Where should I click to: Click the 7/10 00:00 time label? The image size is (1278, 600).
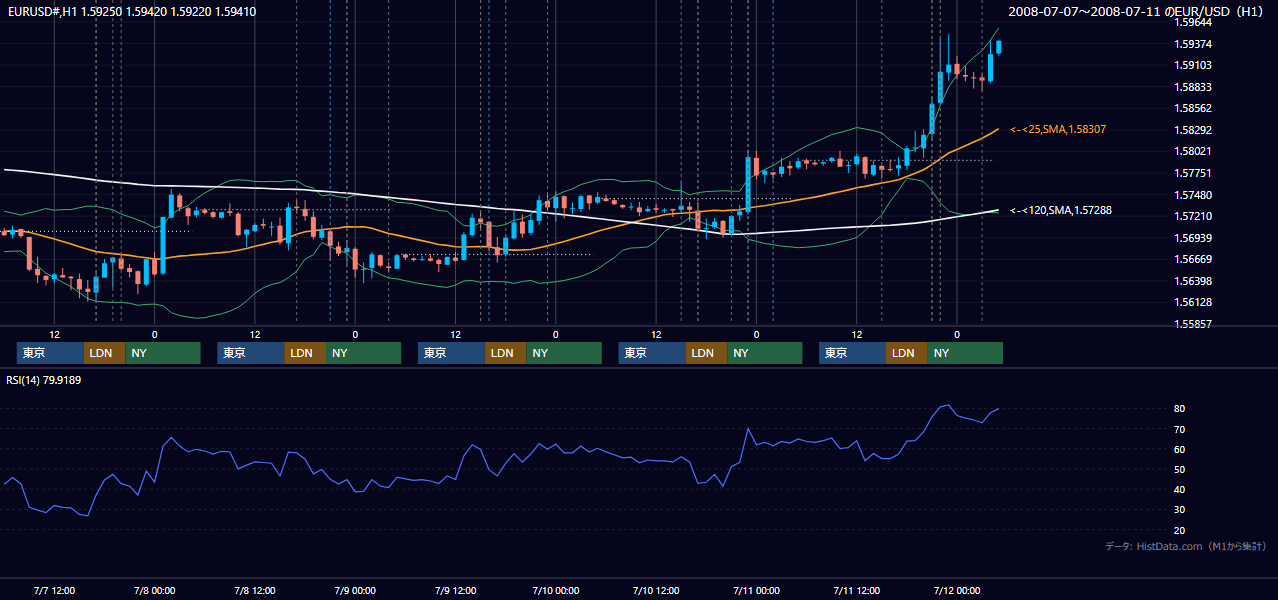point(555,590)
